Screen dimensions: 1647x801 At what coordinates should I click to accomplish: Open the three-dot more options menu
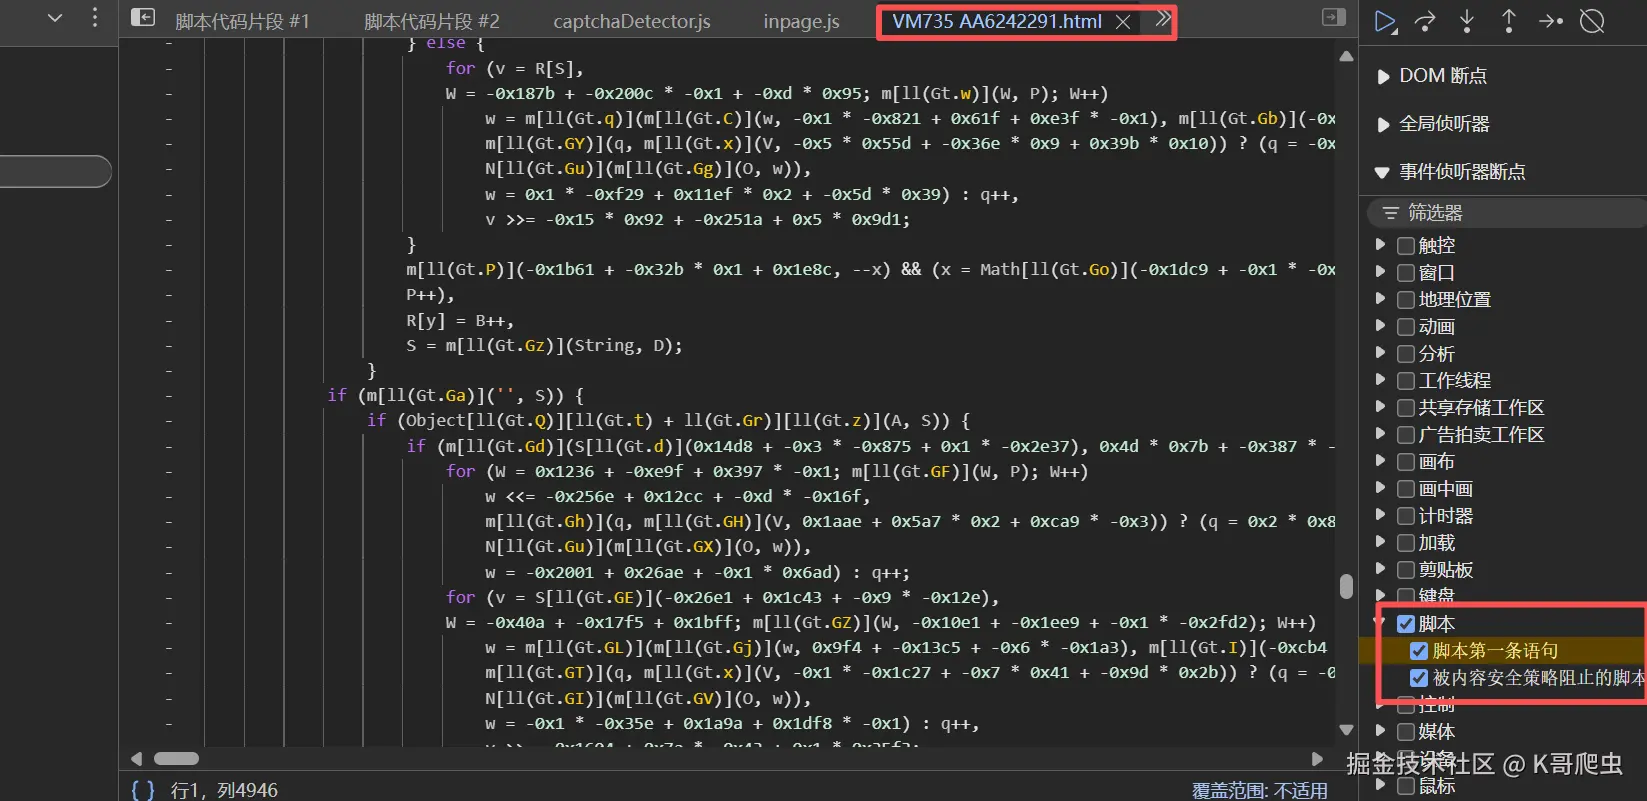pos(95,17)
